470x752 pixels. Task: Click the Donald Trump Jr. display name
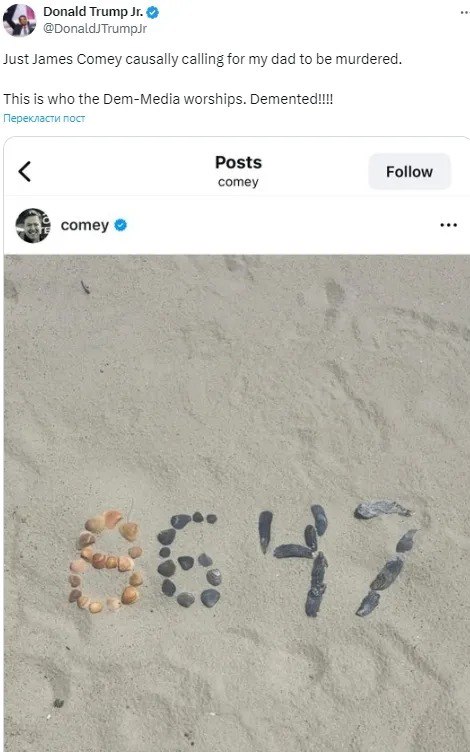(93, 12)
